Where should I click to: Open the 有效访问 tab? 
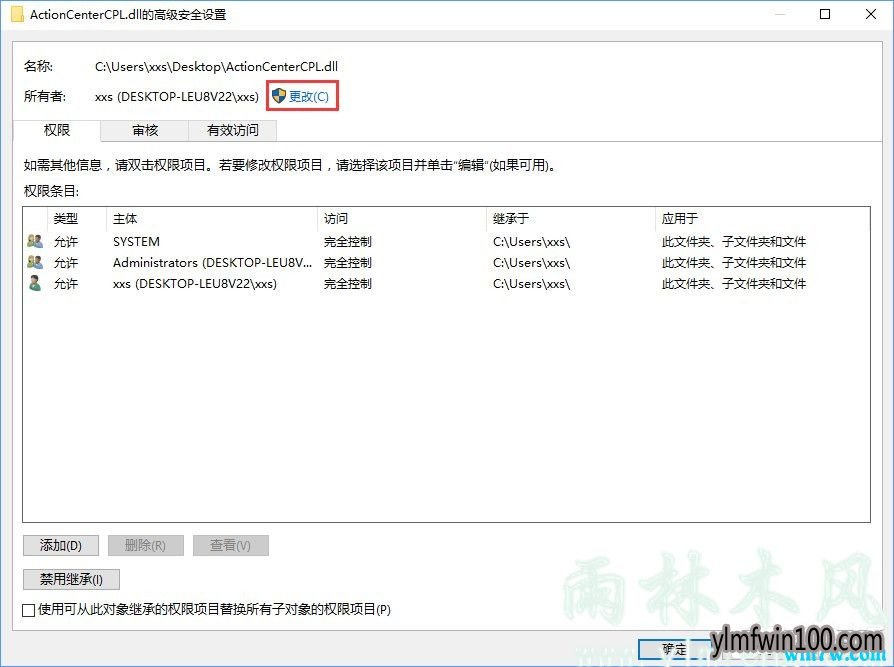click(x=233, y=131)
